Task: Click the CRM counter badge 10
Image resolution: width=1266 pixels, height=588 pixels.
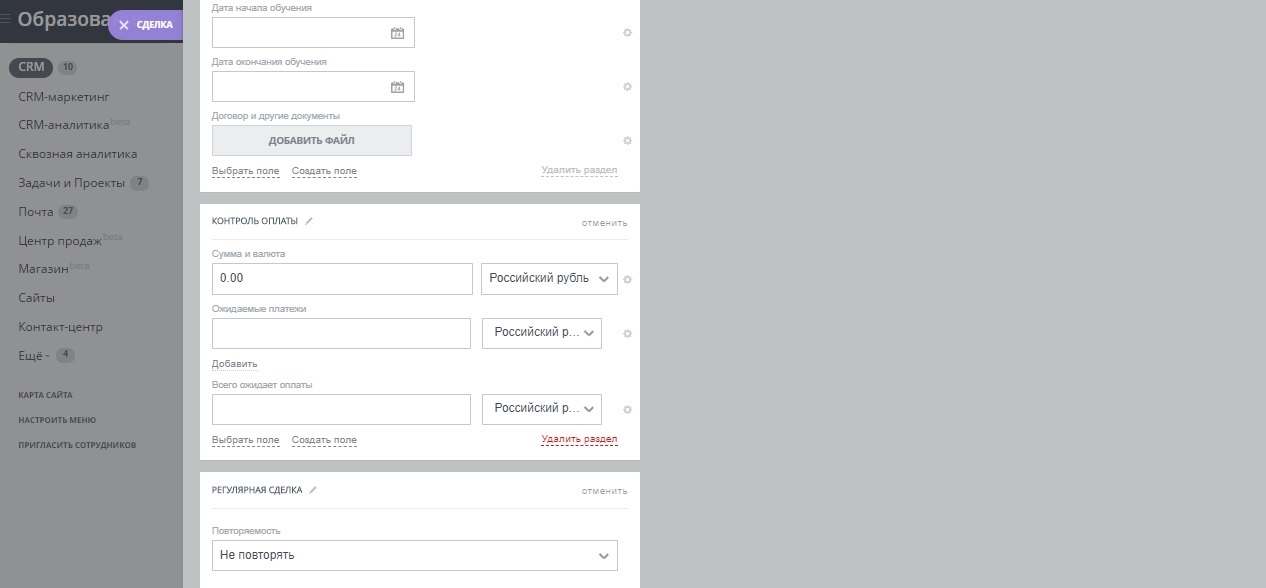Action: [x=67, y=68]
